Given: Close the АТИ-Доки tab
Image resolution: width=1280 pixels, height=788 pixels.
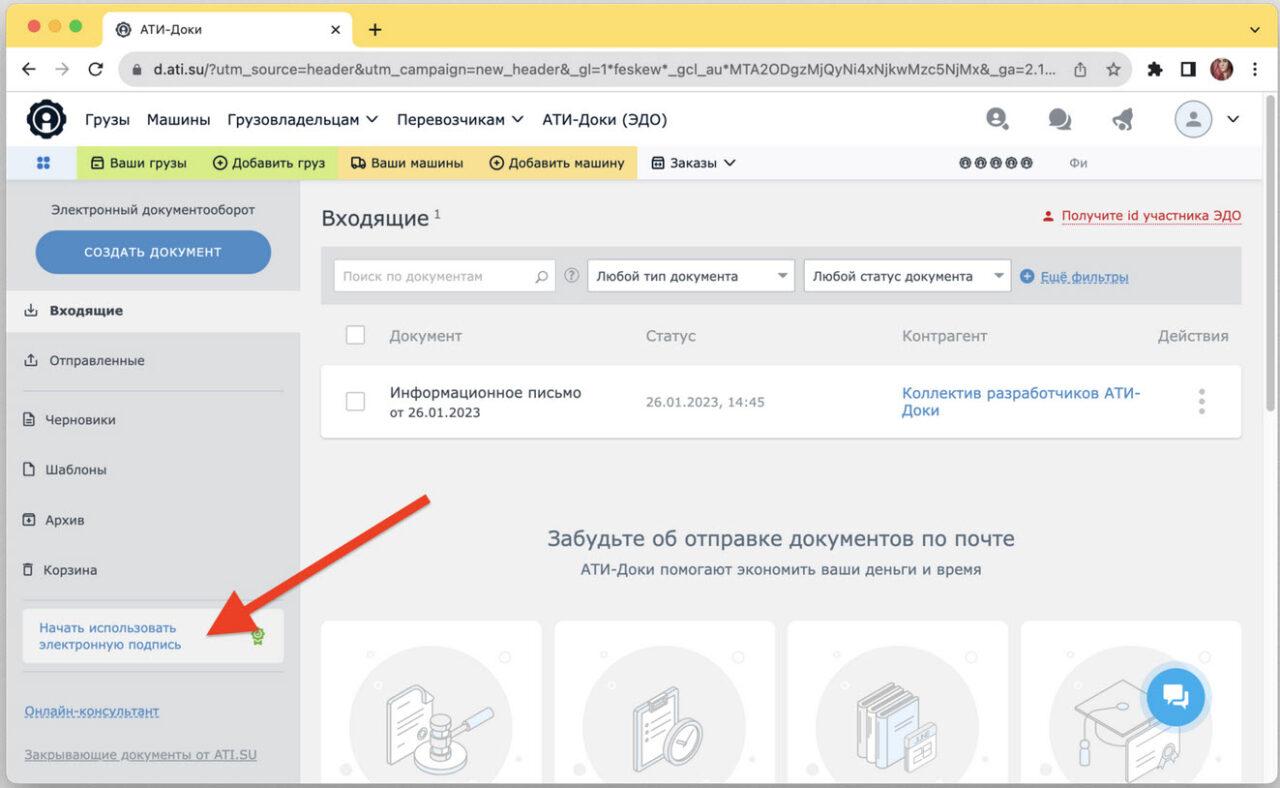Looking at the screenshot, I should pos(336,30).
